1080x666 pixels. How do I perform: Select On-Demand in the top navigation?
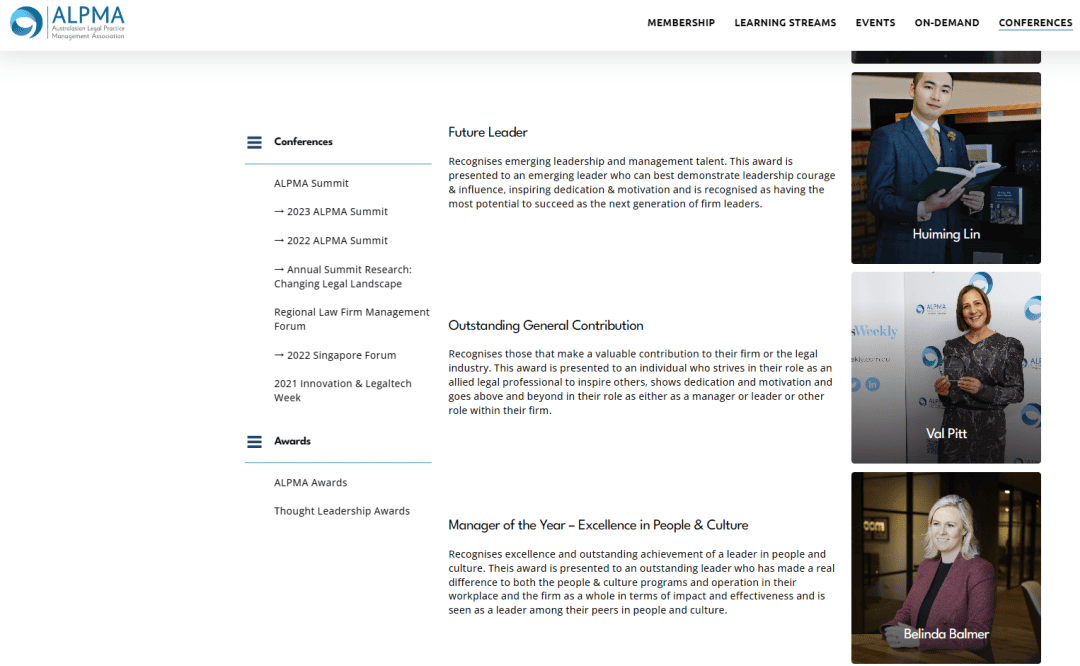(x=946, y=23)
